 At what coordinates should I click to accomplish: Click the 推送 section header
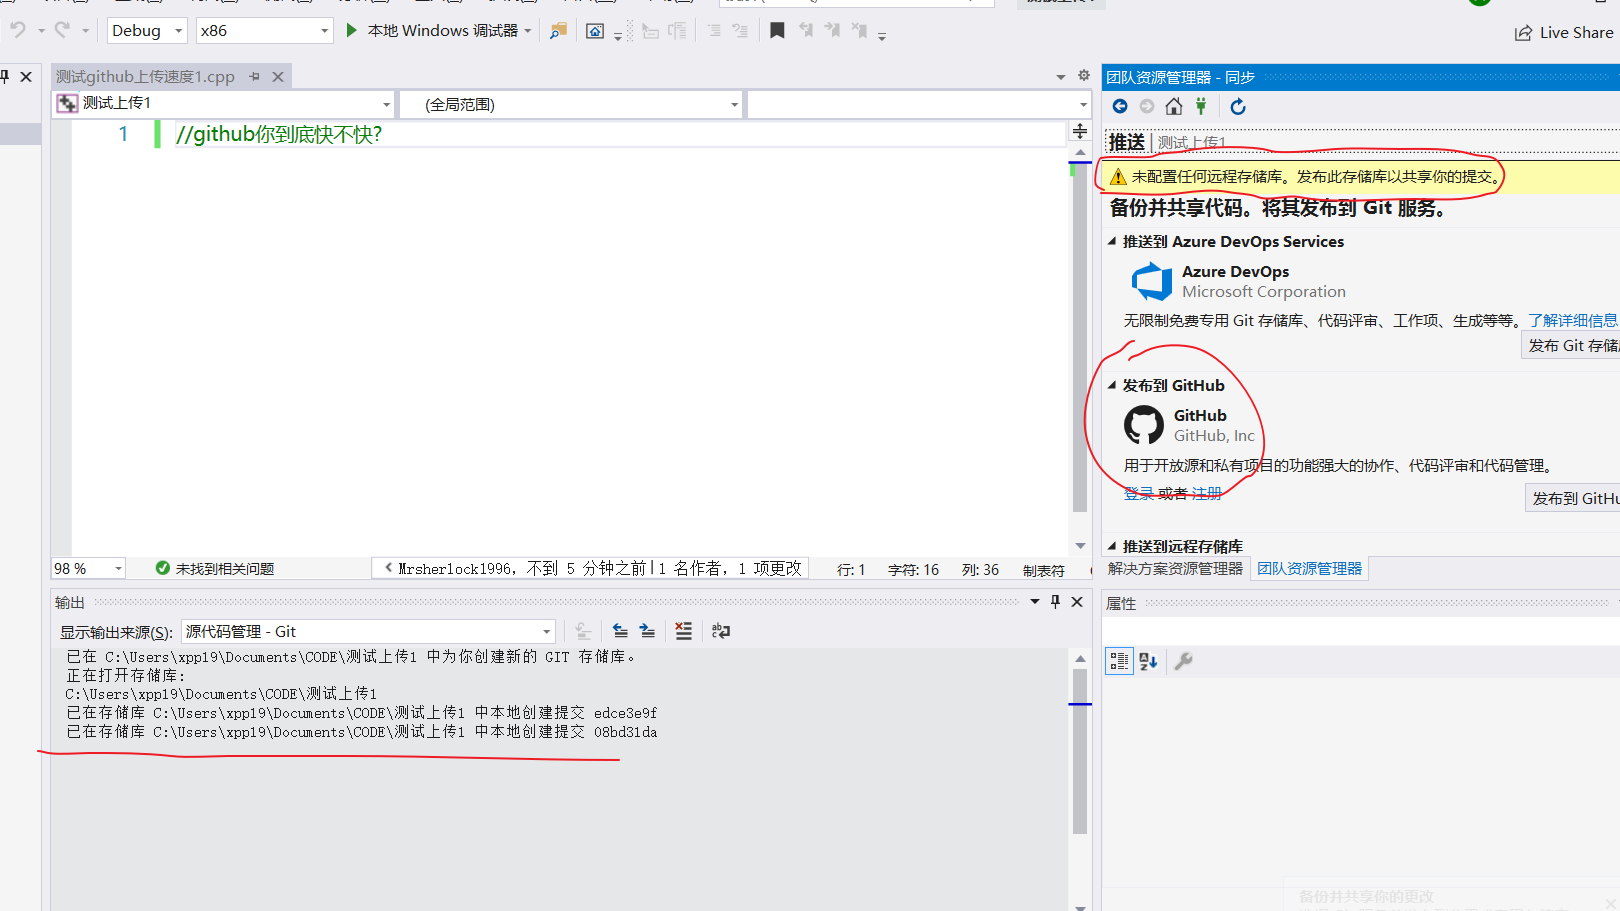point(1127,143)
